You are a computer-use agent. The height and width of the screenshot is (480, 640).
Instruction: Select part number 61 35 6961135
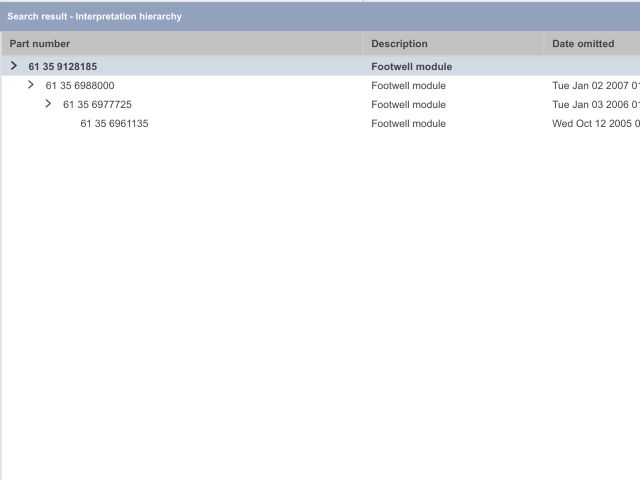[x=114, y=124]
